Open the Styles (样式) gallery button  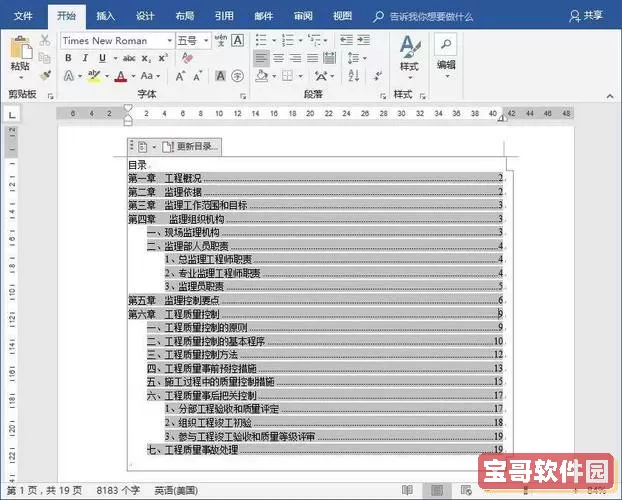[409, 57]
